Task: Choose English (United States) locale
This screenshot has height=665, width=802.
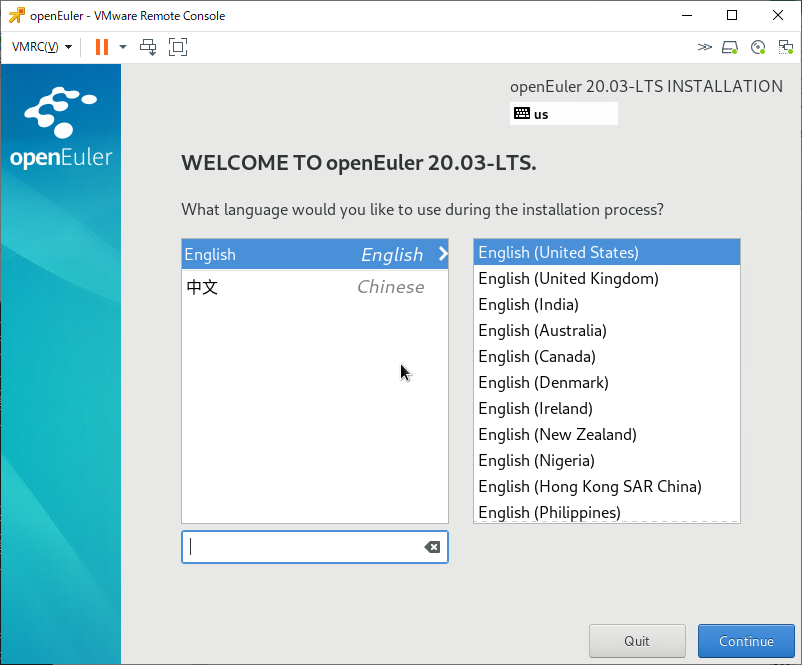Action: [x=607, y=252]
